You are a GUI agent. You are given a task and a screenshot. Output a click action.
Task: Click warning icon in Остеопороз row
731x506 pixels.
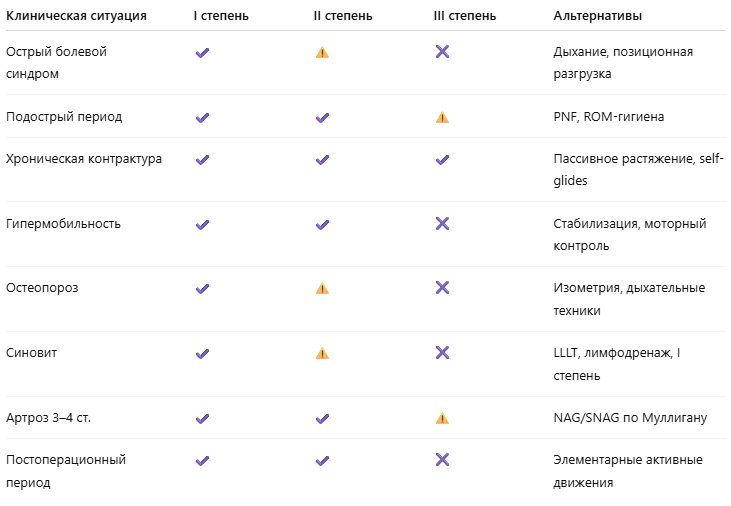tap(322, 288)
